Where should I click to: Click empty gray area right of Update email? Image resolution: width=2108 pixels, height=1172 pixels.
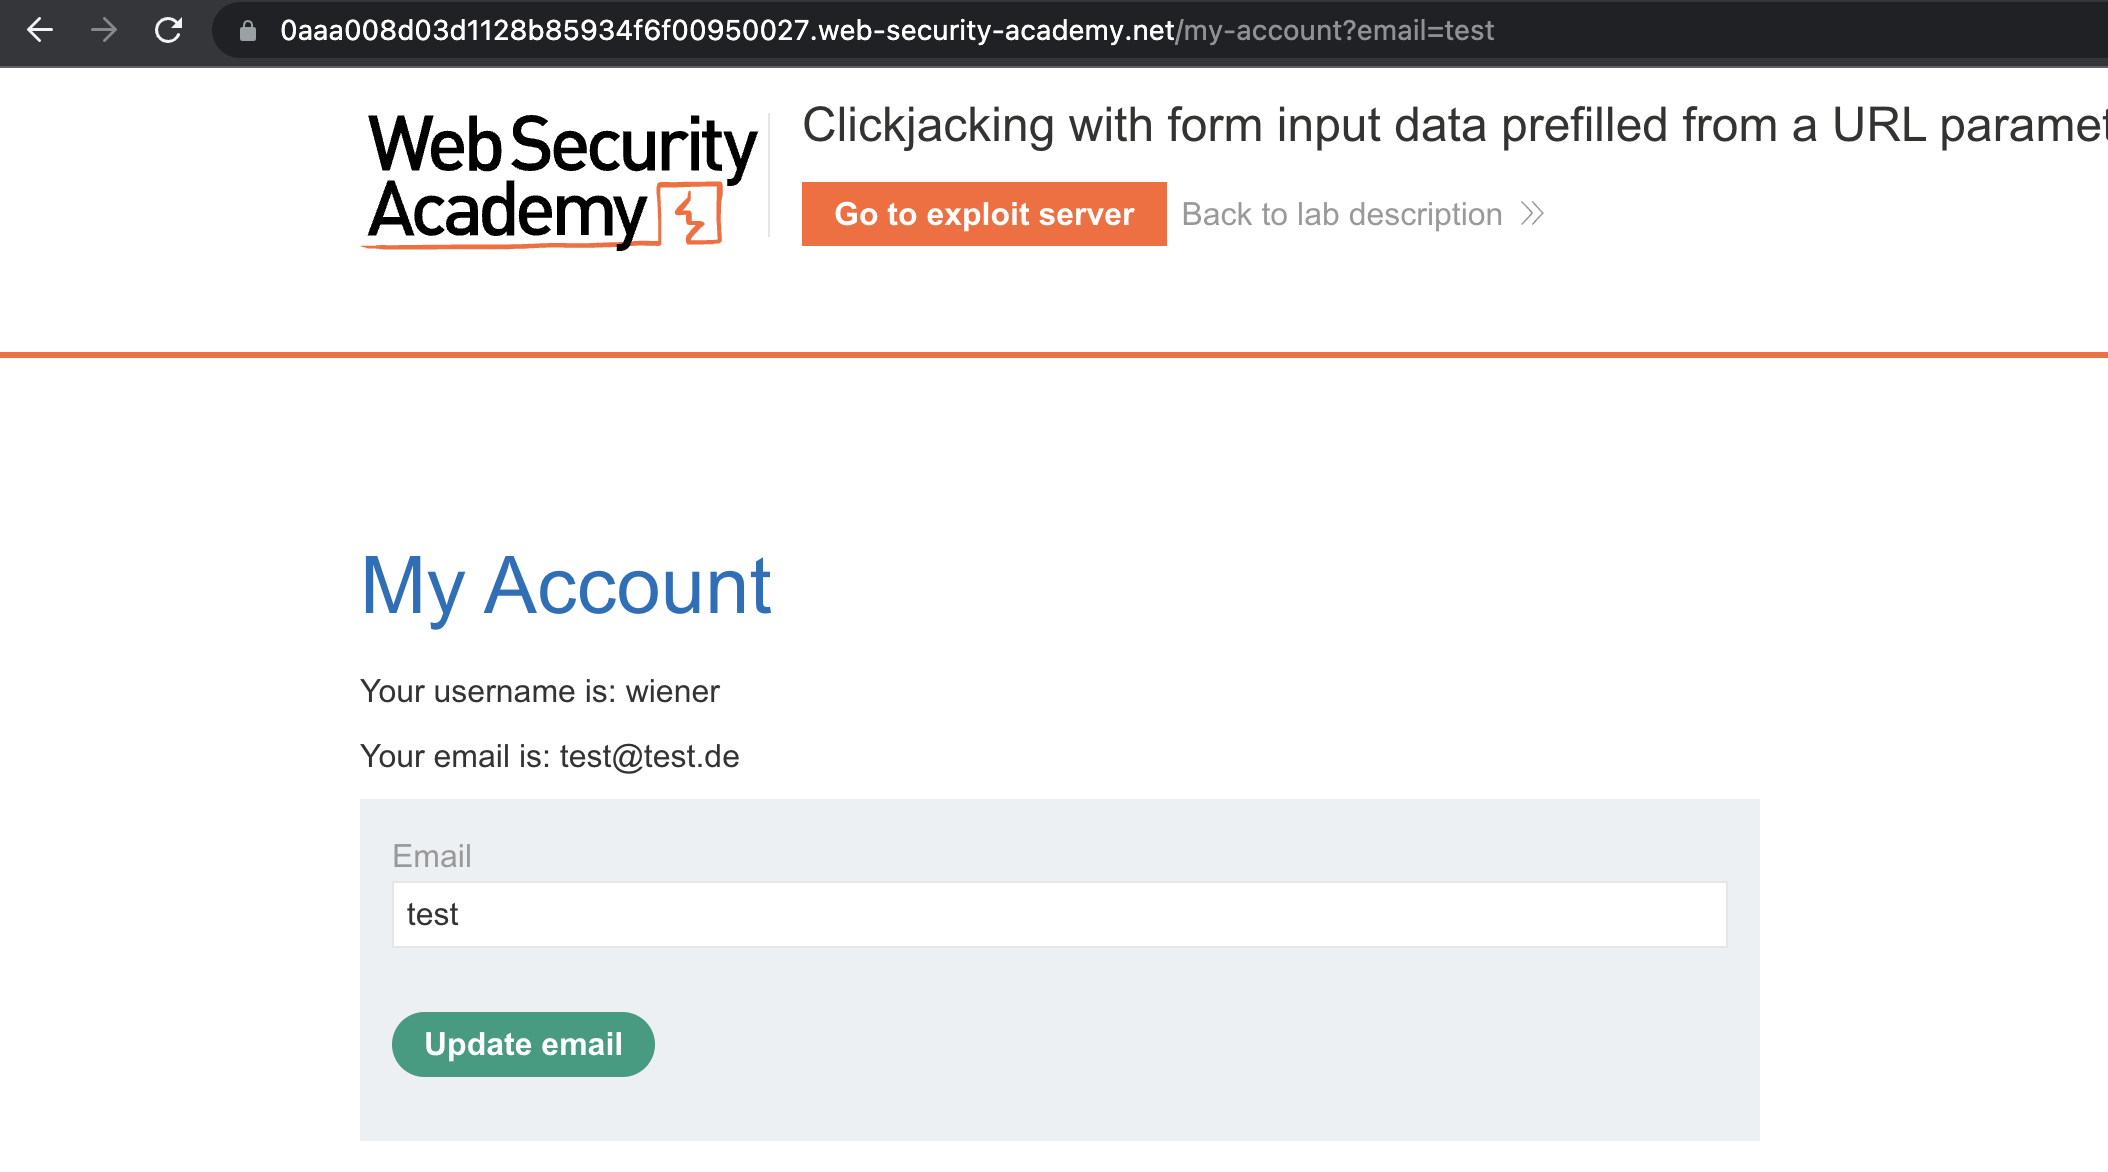tap(1200, 1044)
